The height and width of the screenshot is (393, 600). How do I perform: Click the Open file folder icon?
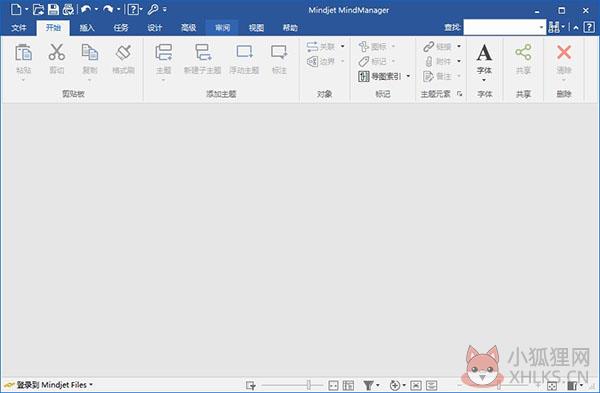(38, 9)
